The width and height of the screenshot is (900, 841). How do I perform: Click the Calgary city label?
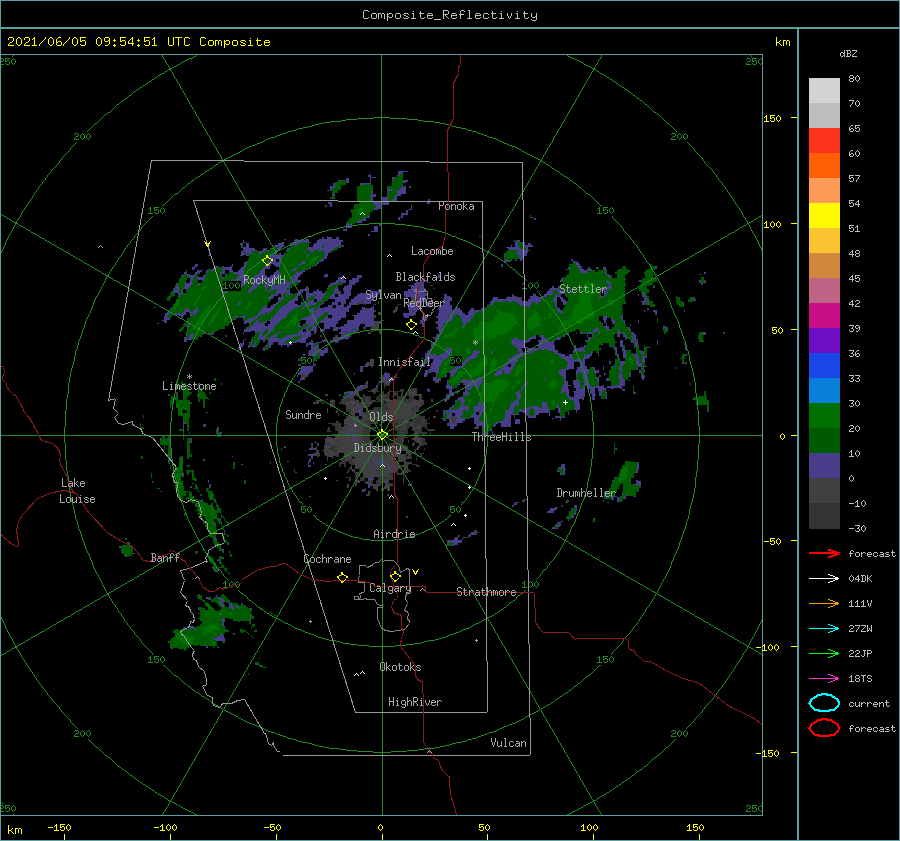point(390,588)
